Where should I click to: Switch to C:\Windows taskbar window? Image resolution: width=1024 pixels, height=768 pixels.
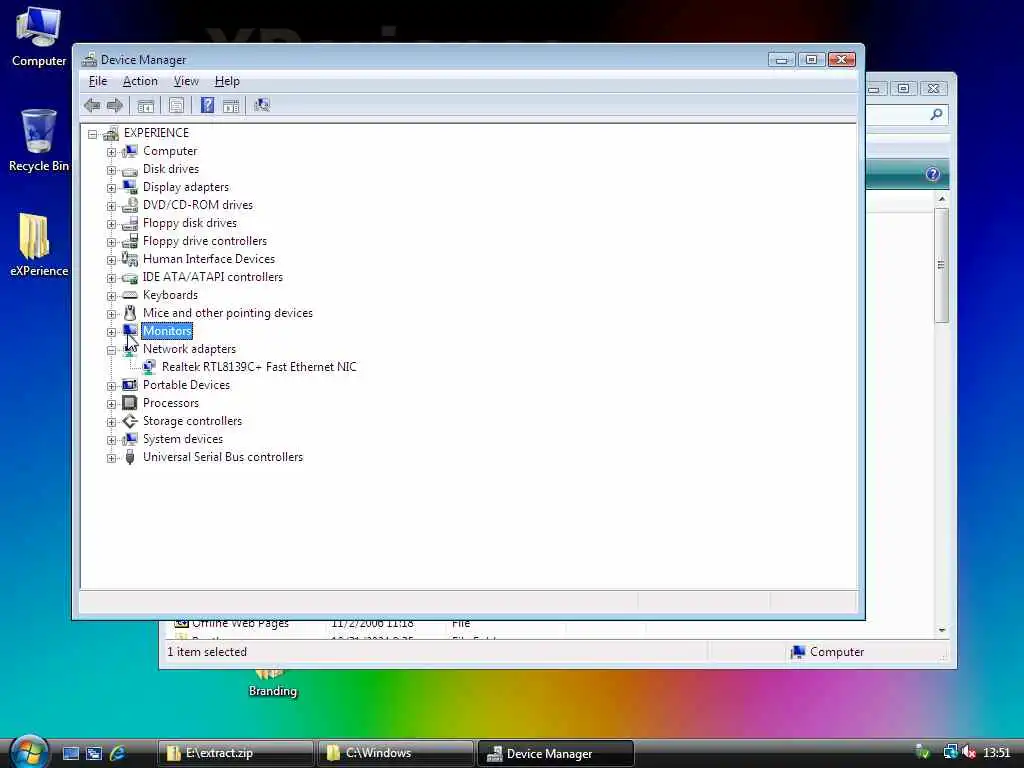pyautogui.click(x=396, y=753)
